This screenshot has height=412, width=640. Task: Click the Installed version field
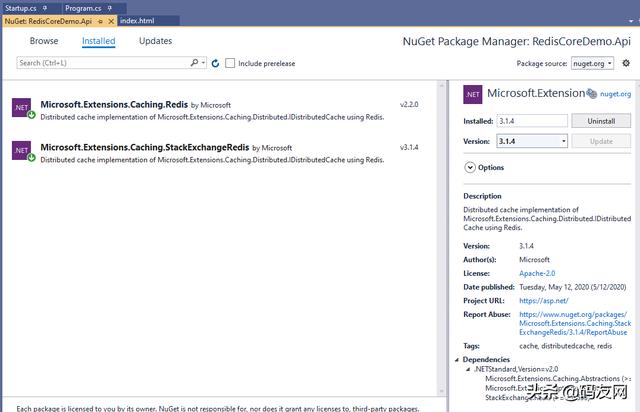click(532, 121)
